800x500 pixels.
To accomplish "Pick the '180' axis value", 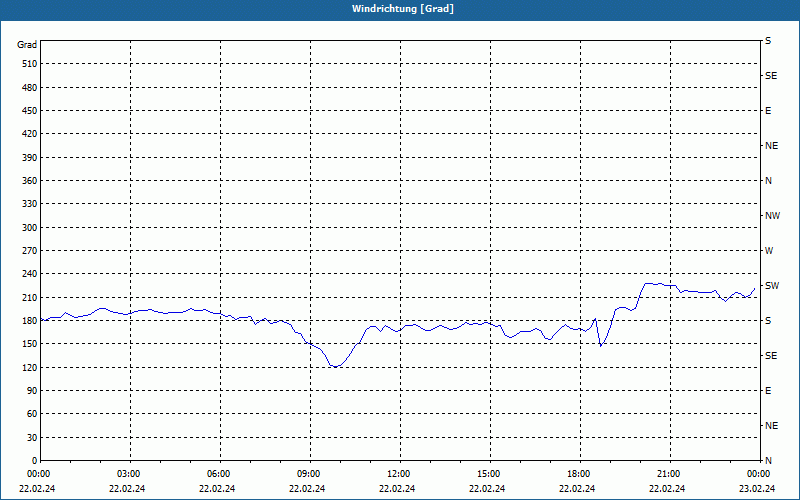I will (31, 321).
